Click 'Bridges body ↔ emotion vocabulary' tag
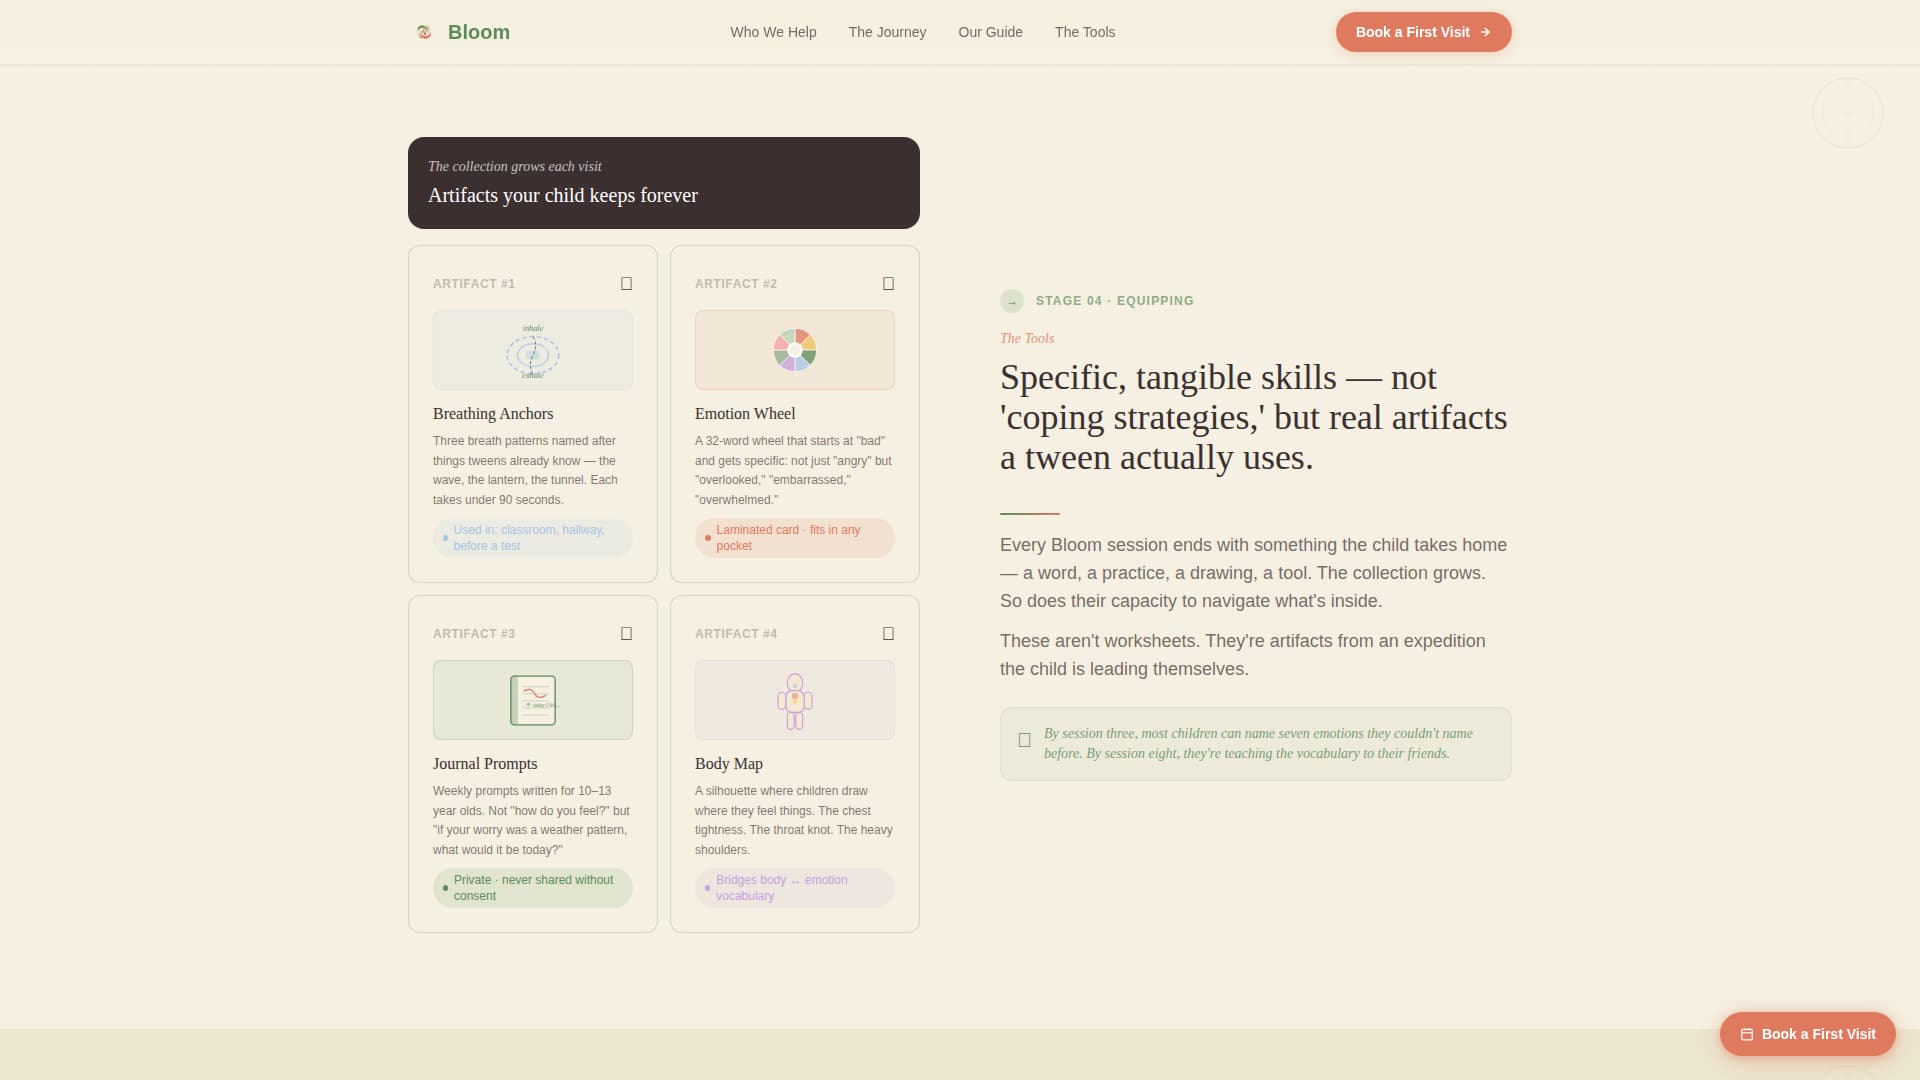The height and width of the screenshot is (1080, 1920). point(795,888)
